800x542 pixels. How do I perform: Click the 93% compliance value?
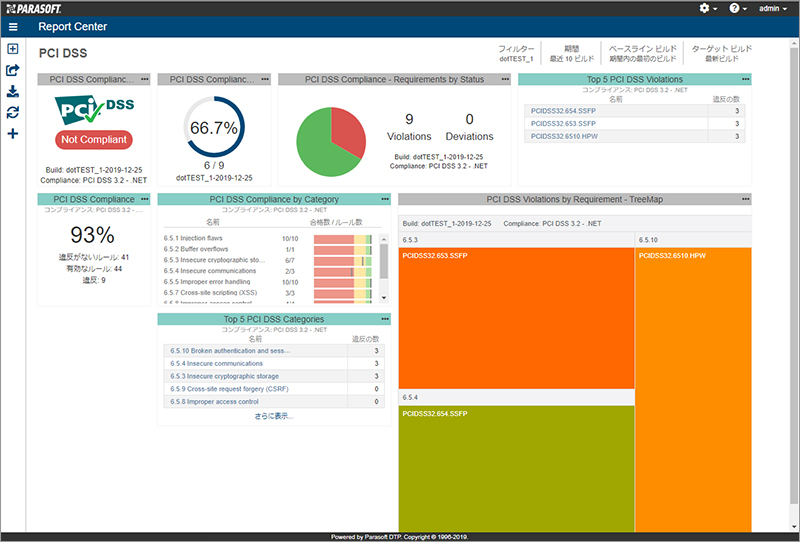pos(92,235)
